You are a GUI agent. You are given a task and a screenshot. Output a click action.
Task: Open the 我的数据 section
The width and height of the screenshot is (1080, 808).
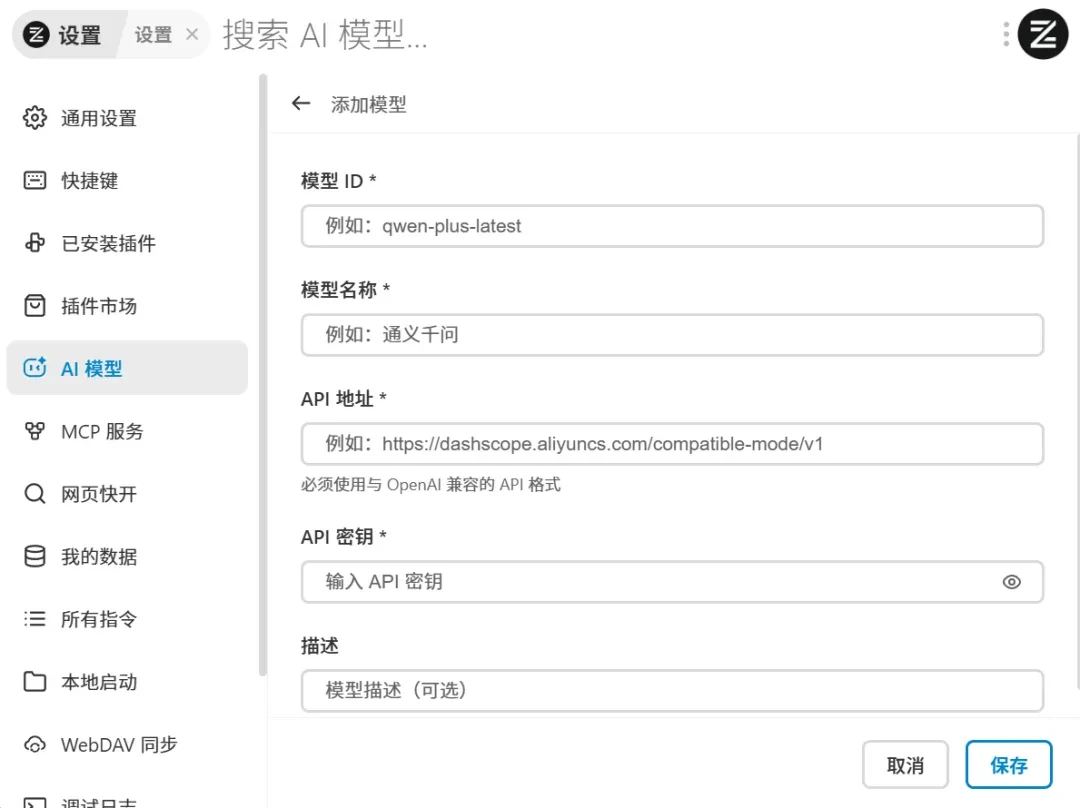(x=127, y=557)
